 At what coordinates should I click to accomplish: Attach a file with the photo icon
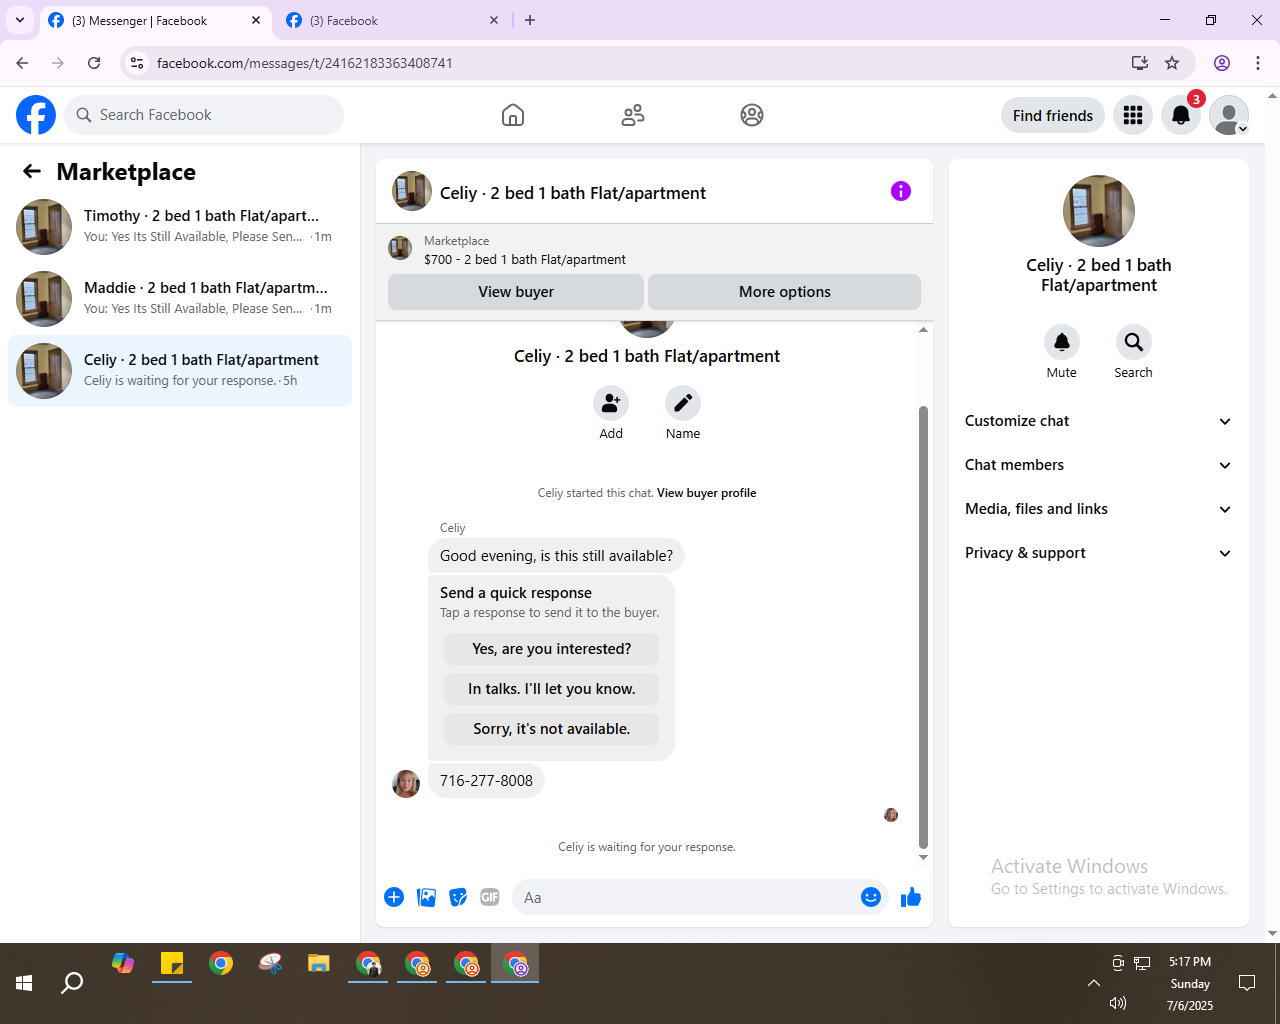pyautogui.click(x=427, y=897)
